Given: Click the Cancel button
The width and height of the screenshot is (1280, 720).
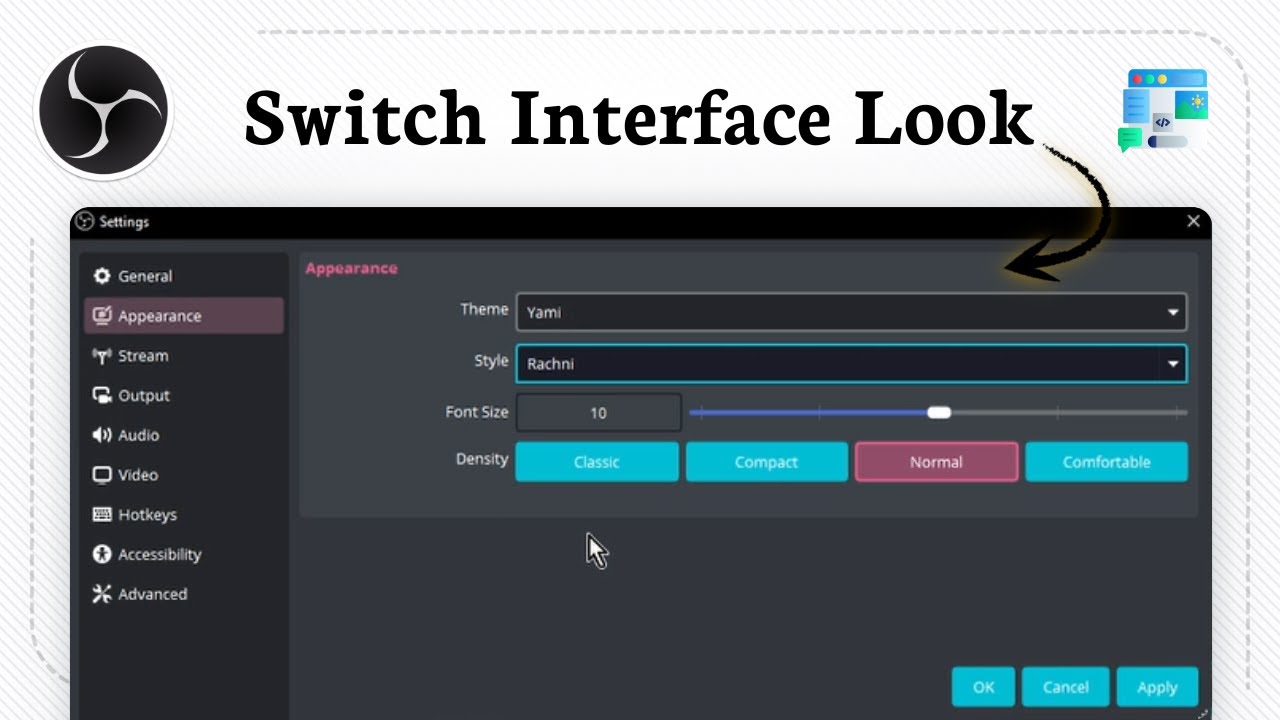Looking at the screenshot, I should point(1065,687).
